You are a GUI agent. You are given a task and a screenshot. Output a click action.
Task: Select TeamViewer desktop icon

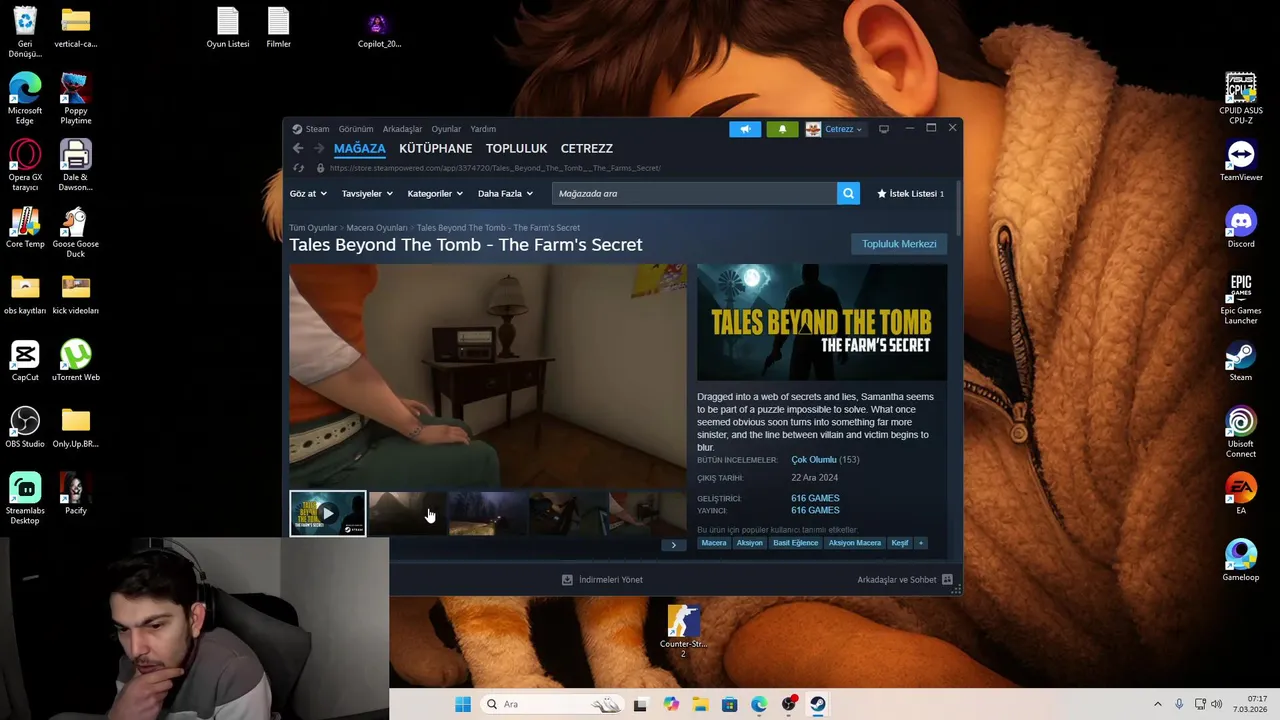tap(1241, 161)
